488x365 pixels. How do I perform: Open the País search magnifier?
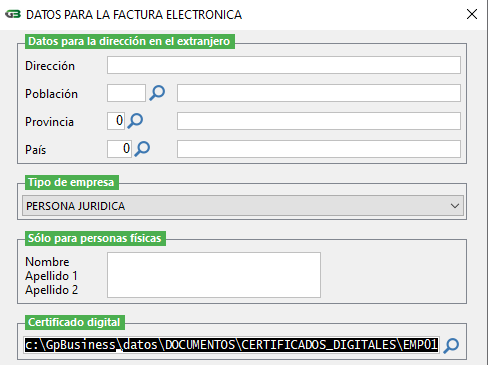[x=142, y=149]
